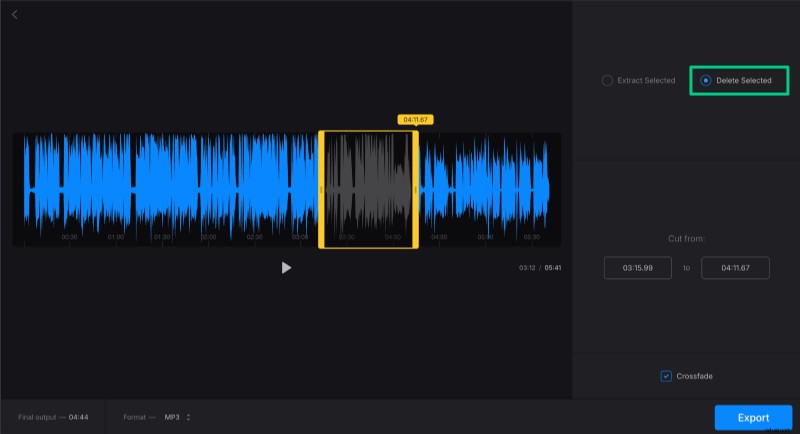Click the waveform at 05:00 mark
This screenshot has width=800, height=434.
tap(485, 190)
